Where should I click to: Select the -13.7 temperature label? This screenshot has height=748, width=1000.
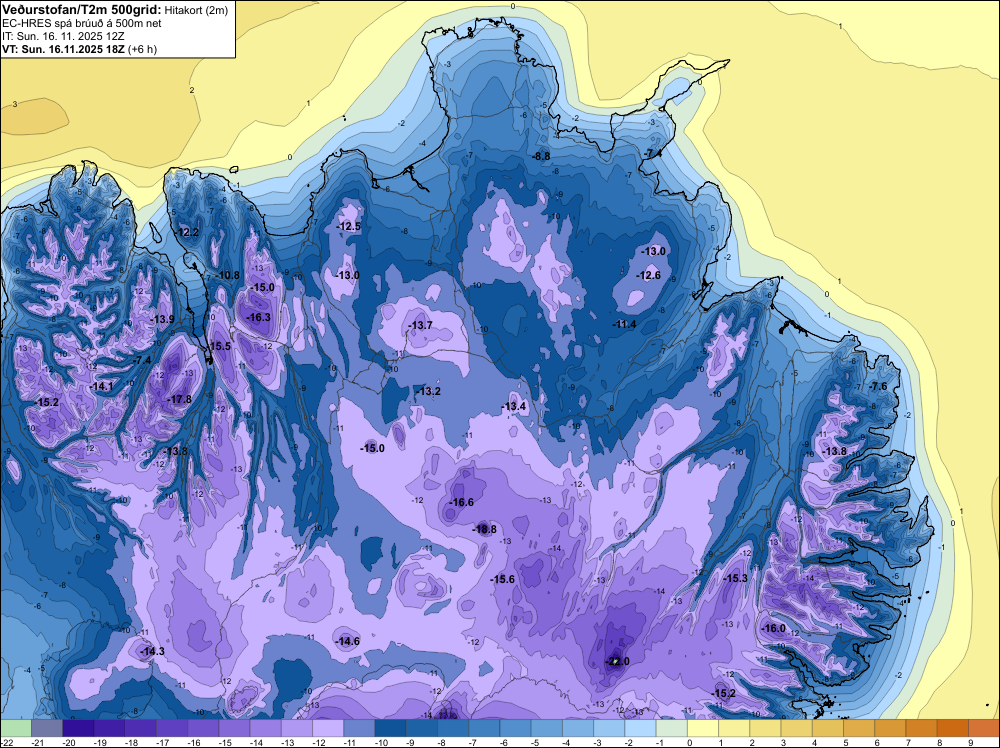point(420,325)
